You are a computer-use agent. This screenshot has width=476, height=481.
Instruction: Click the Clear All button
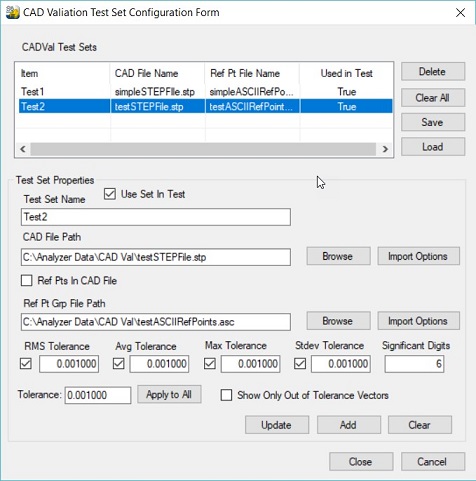tap(433, 97)
